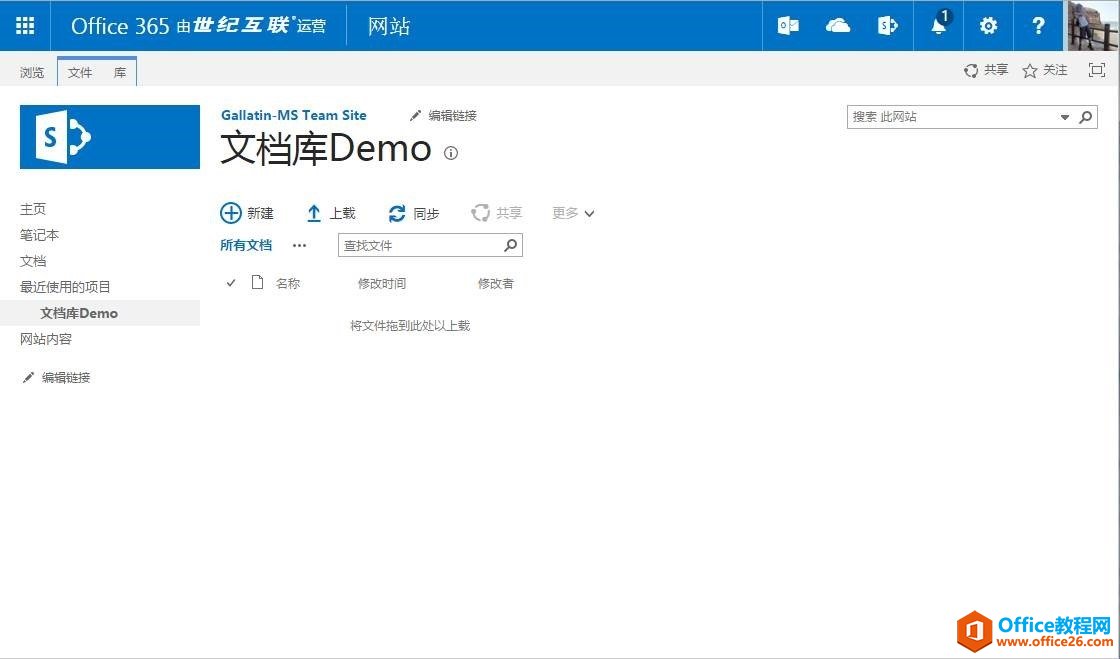Open the 库 ribbon tab
1120x659 pixels.
coord(119,72)
